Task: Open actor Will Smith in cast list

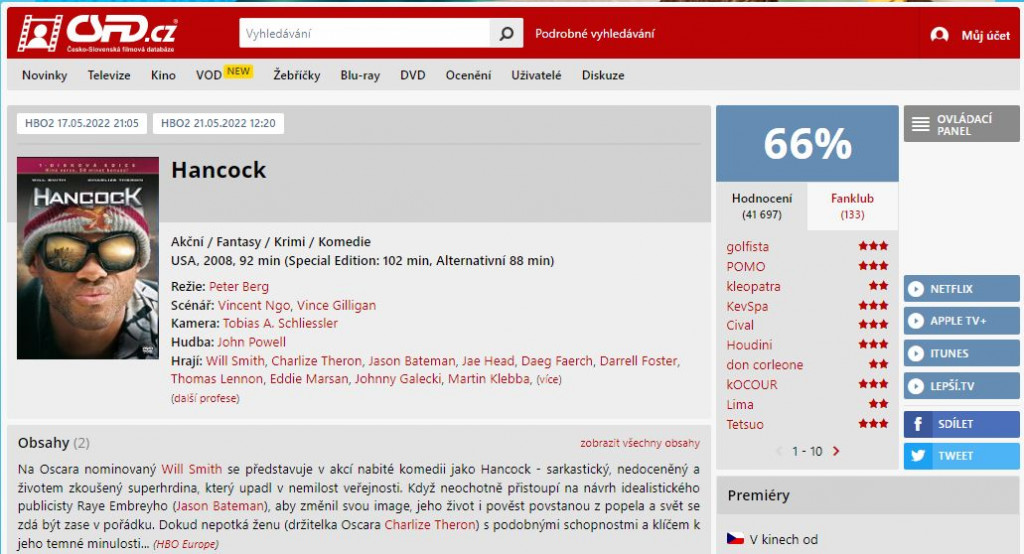Action: pos(235,361)
